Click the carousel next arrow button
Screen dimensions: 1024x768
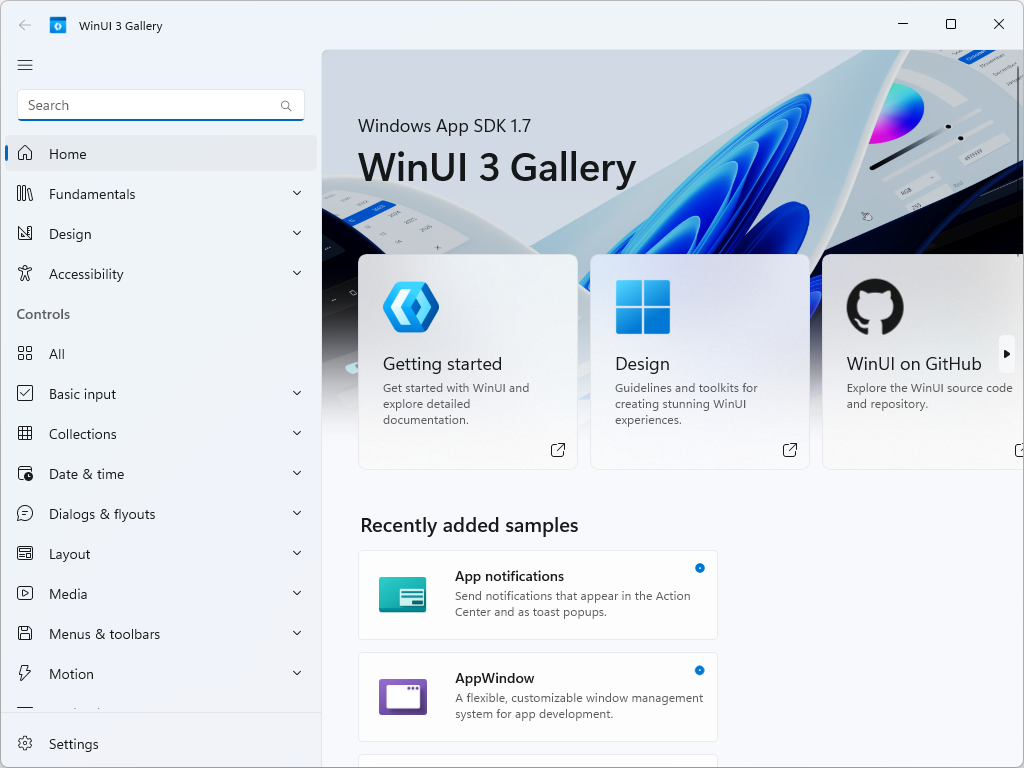pos(1006,354)
